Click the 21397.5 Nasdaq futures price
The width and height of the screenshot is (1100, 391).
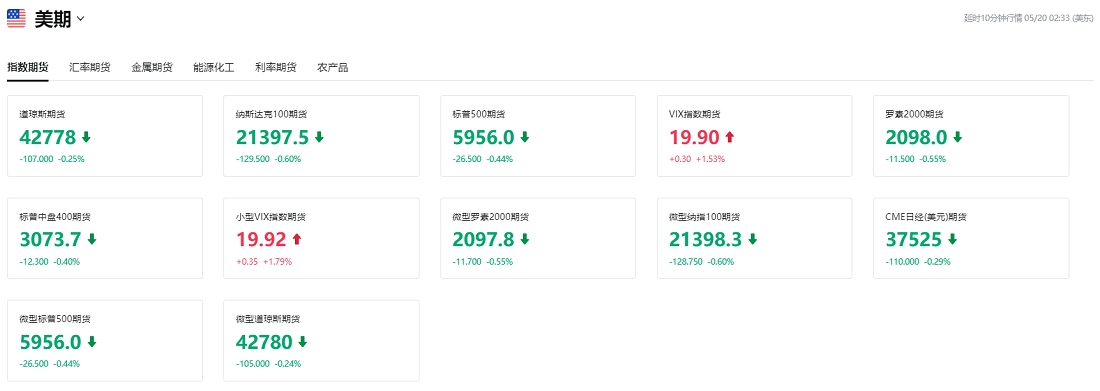coord(272,137)
